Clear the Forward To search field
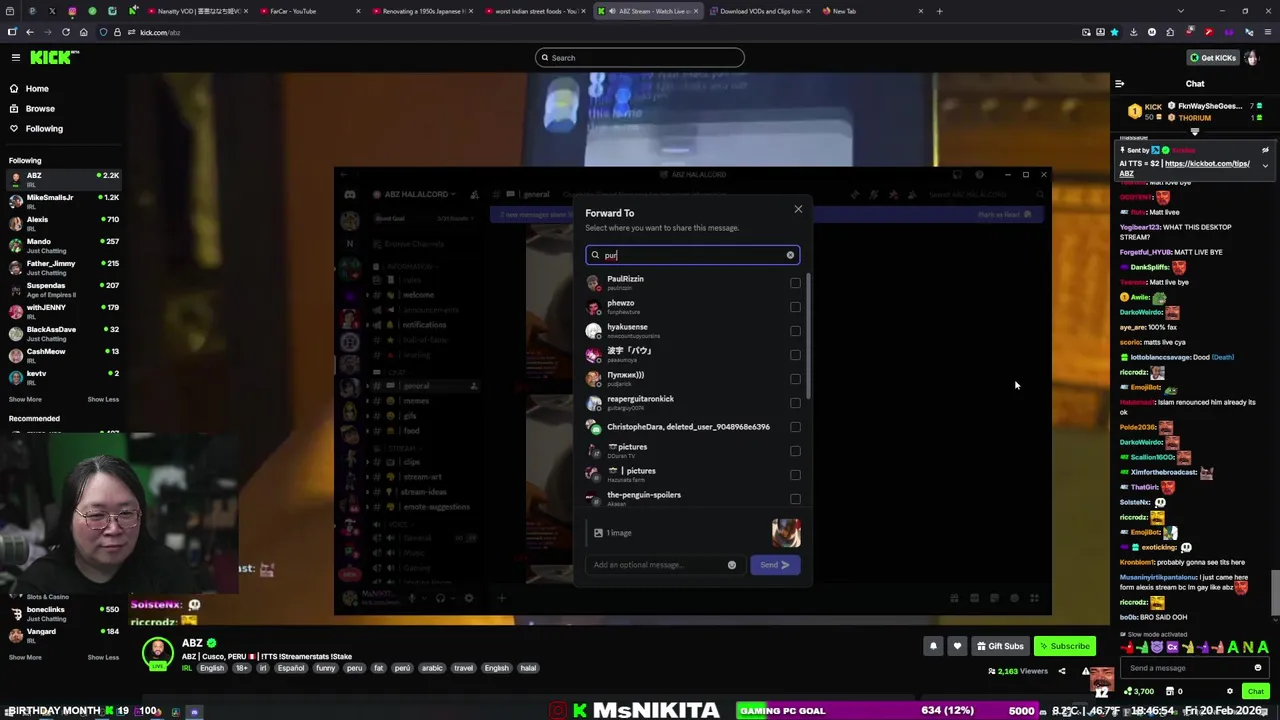This screenshot has height=720, width=1280. pyautogui.click(x=790, y=255)
